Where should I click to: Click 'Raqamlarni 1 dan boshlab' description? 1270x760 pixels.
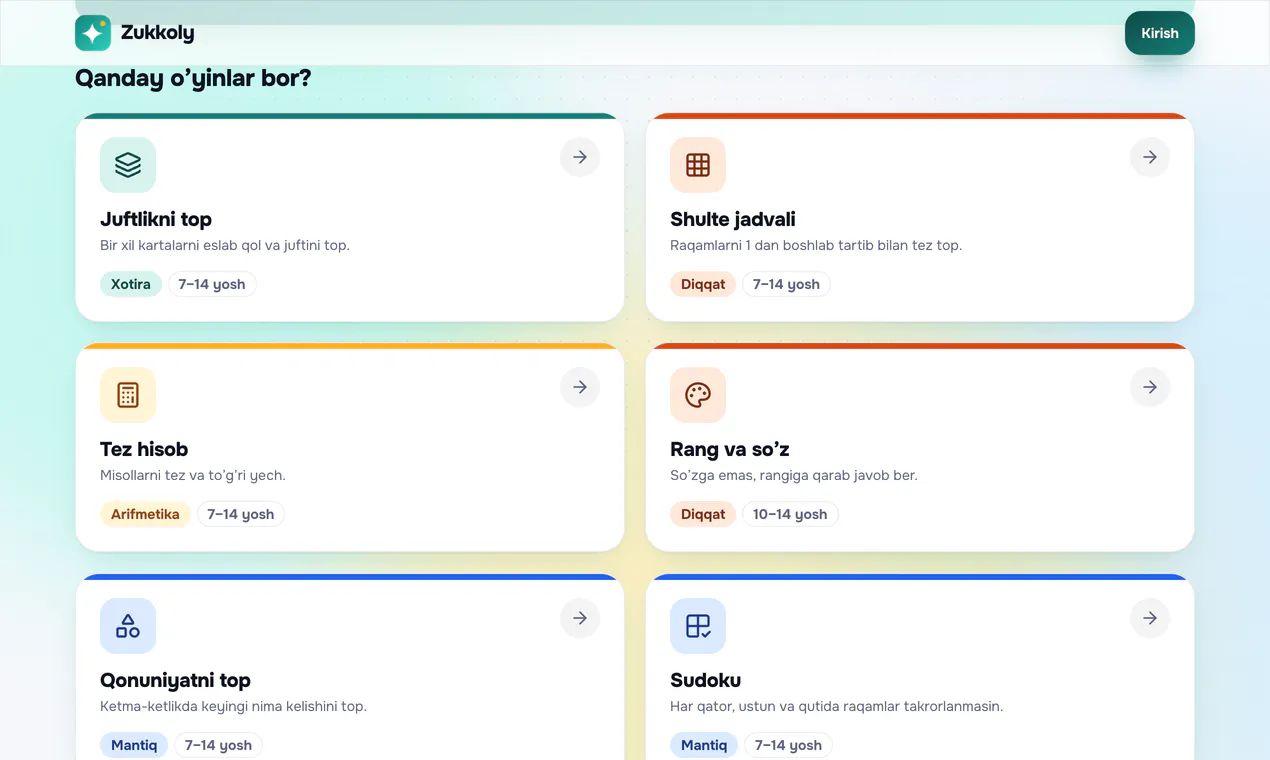click(816, 245)
